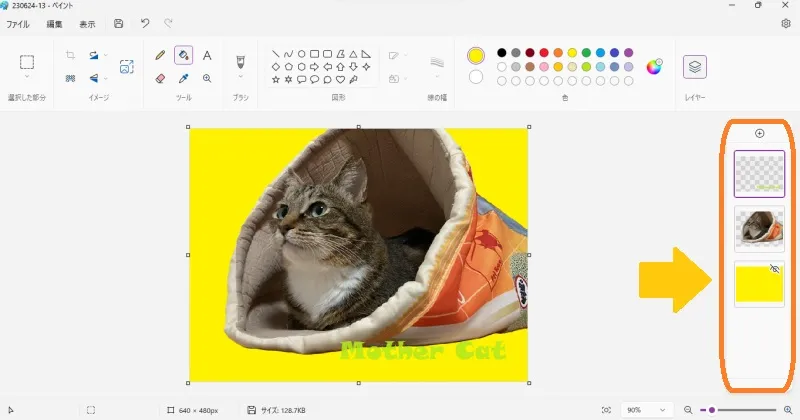Viewport: 800px width, 420px height.
Task: Open the Edit colors wheel
Action: coord(654,67)
